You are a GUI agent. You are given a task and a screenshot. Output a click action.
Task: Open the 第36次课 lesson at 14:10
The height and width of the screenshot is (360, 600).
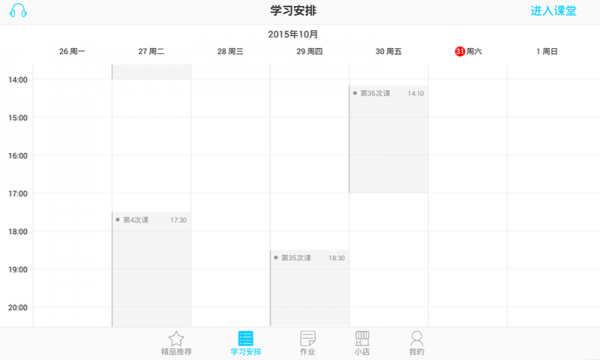click(x=389, y=139)
